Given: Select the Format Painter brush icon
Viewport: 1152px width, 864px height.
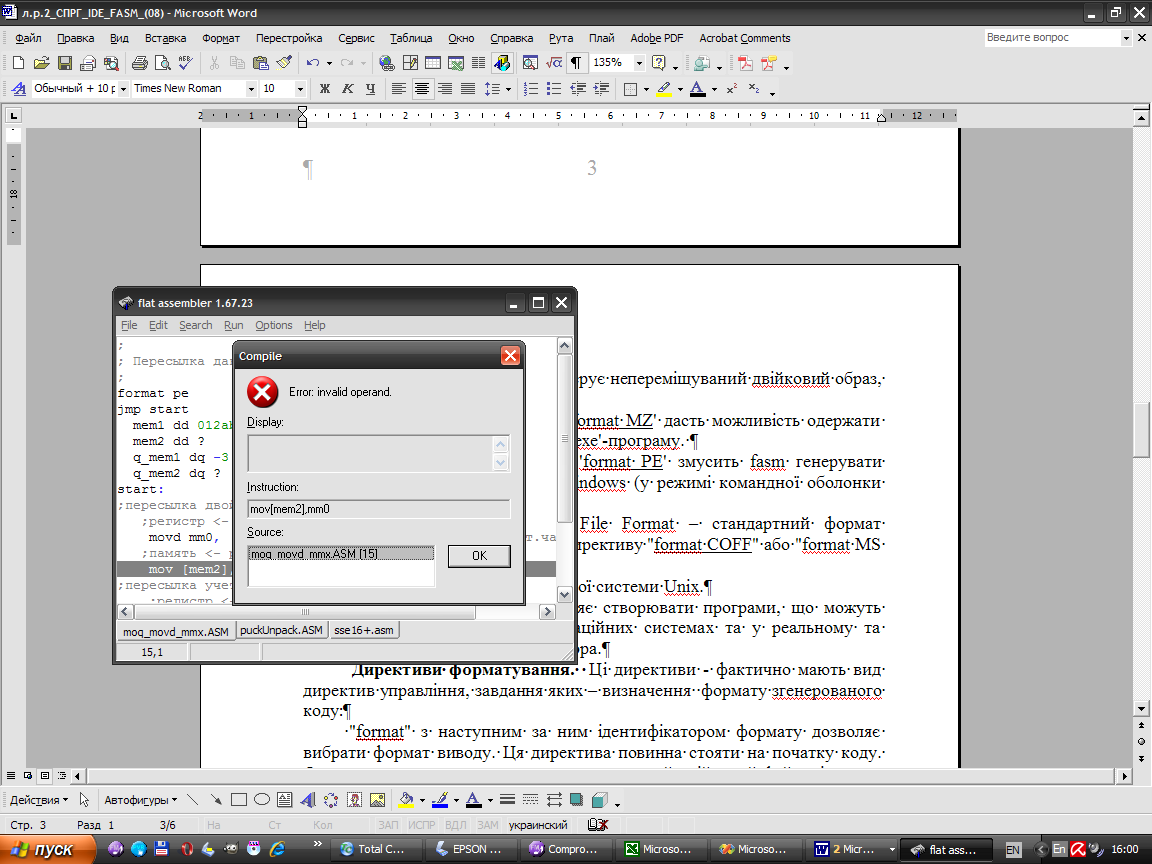Looking at the screenshot, I should tap(284, 63).
